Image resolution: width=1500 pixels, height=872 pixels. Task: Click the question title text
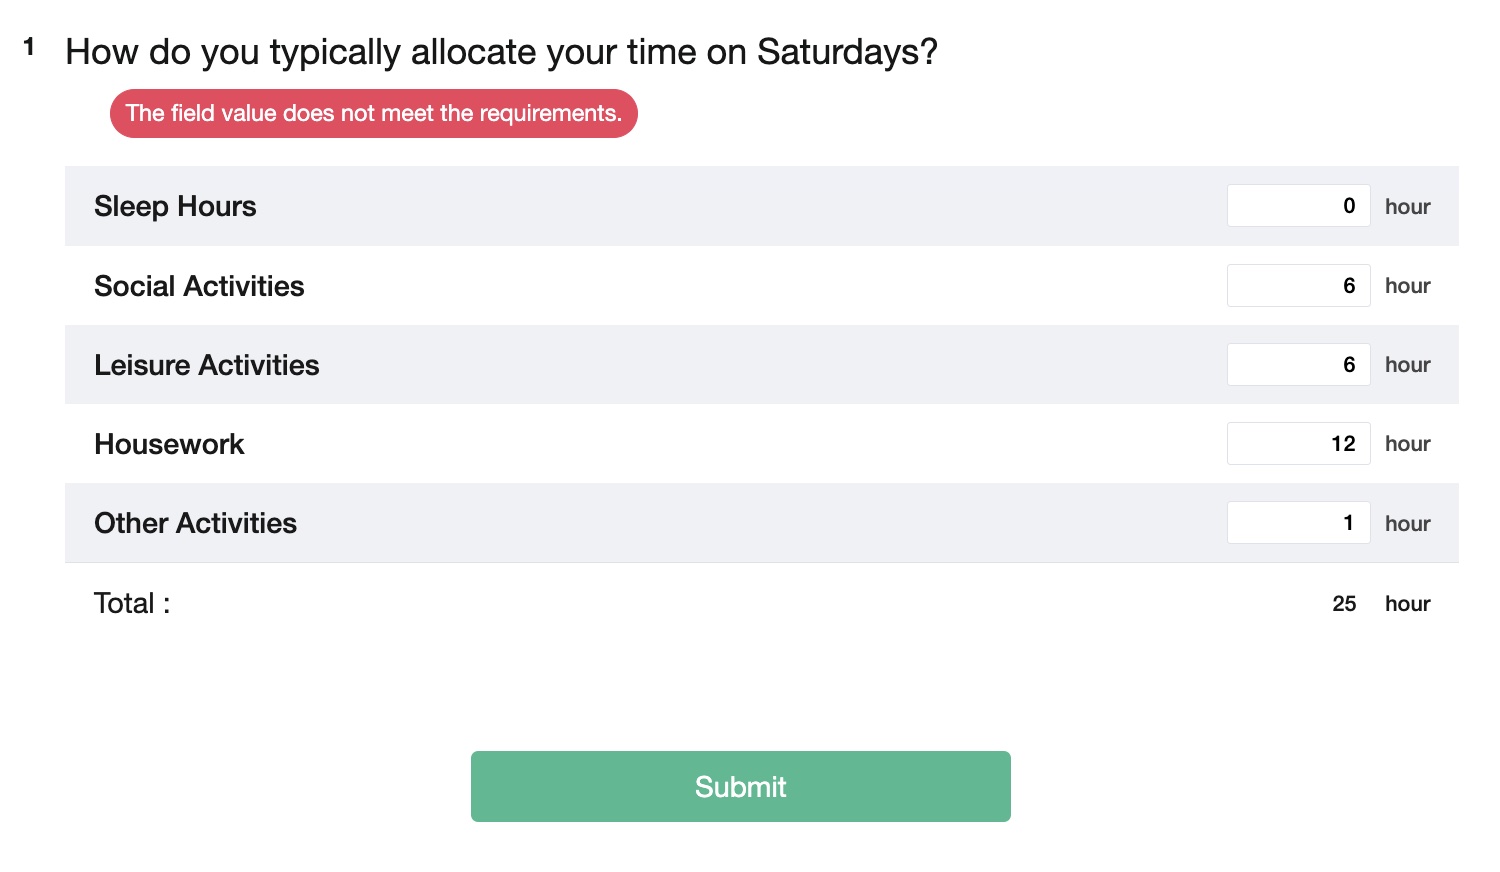pyautogui.click(x=502, y=51)
